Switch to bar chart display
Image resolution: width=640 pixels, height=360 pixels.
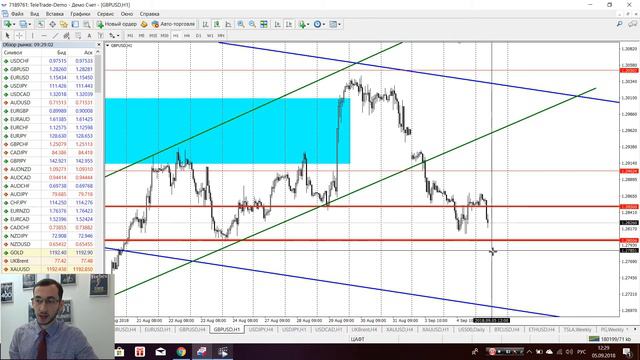tap(206, 24)
